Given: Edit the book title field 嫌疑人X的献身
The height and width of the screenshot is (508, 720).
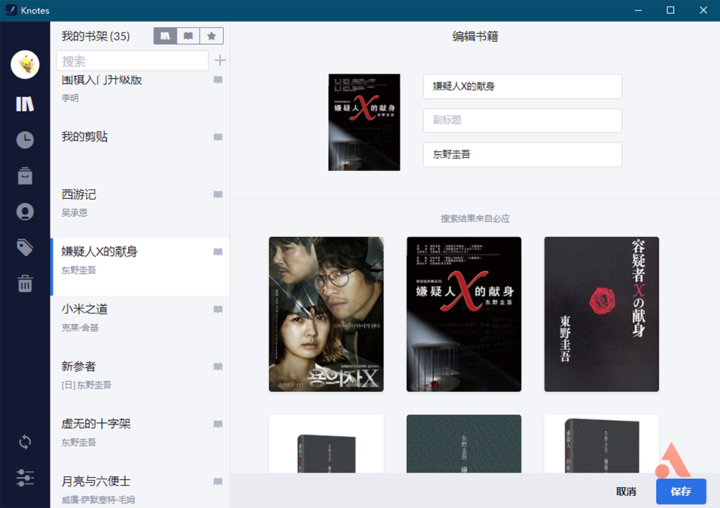Looking at the screenshot, I should tap(523, 86).
